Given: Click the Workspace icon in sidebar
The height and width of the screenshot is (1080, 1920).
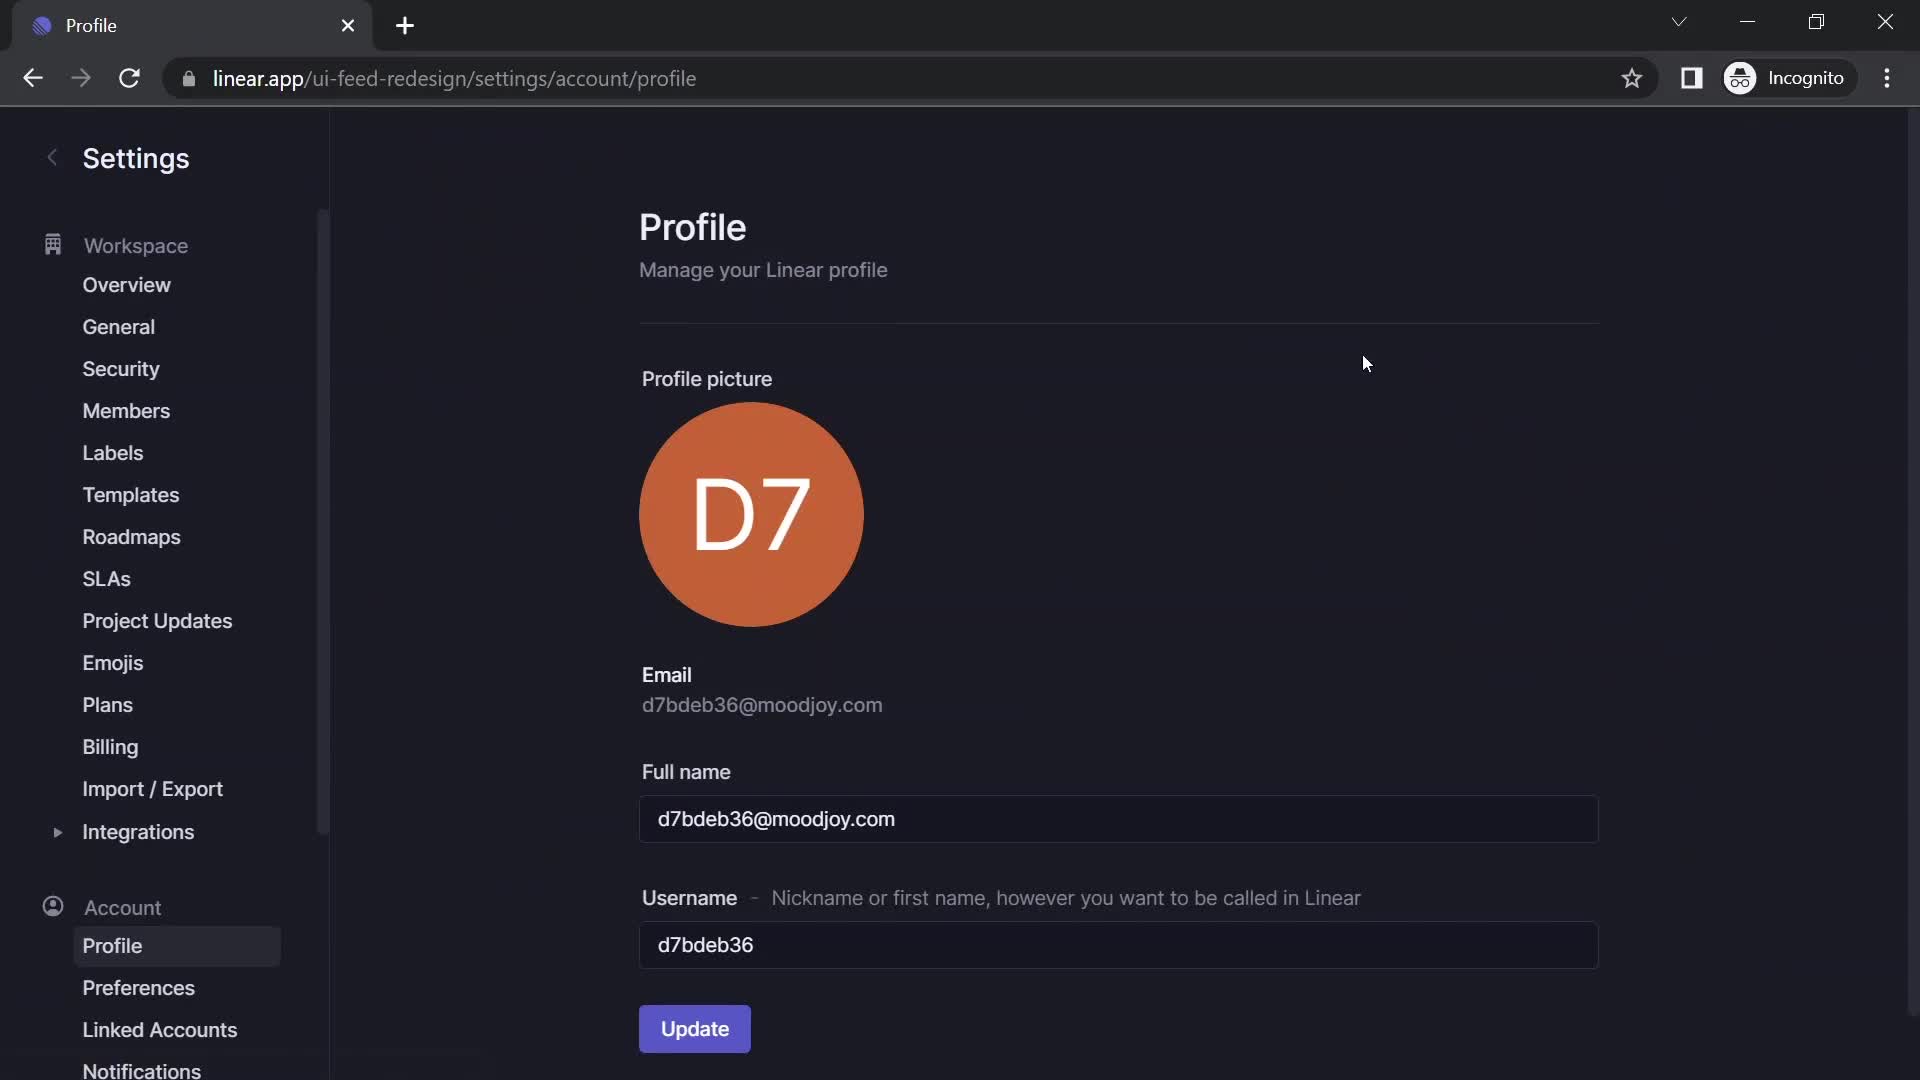Looking at the screenshot, I should pyautogui.click(x=53, y=245).
